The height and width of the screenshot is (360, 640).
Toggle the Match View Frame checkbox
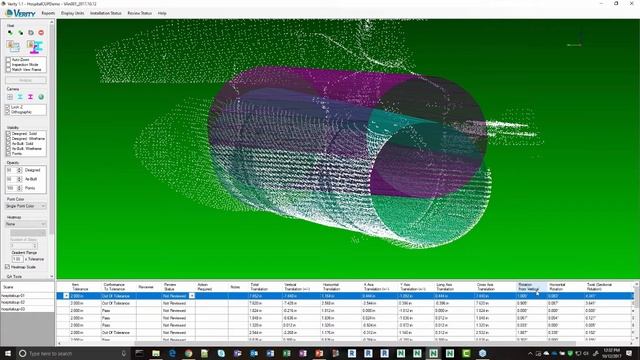[x=8, y=69]
